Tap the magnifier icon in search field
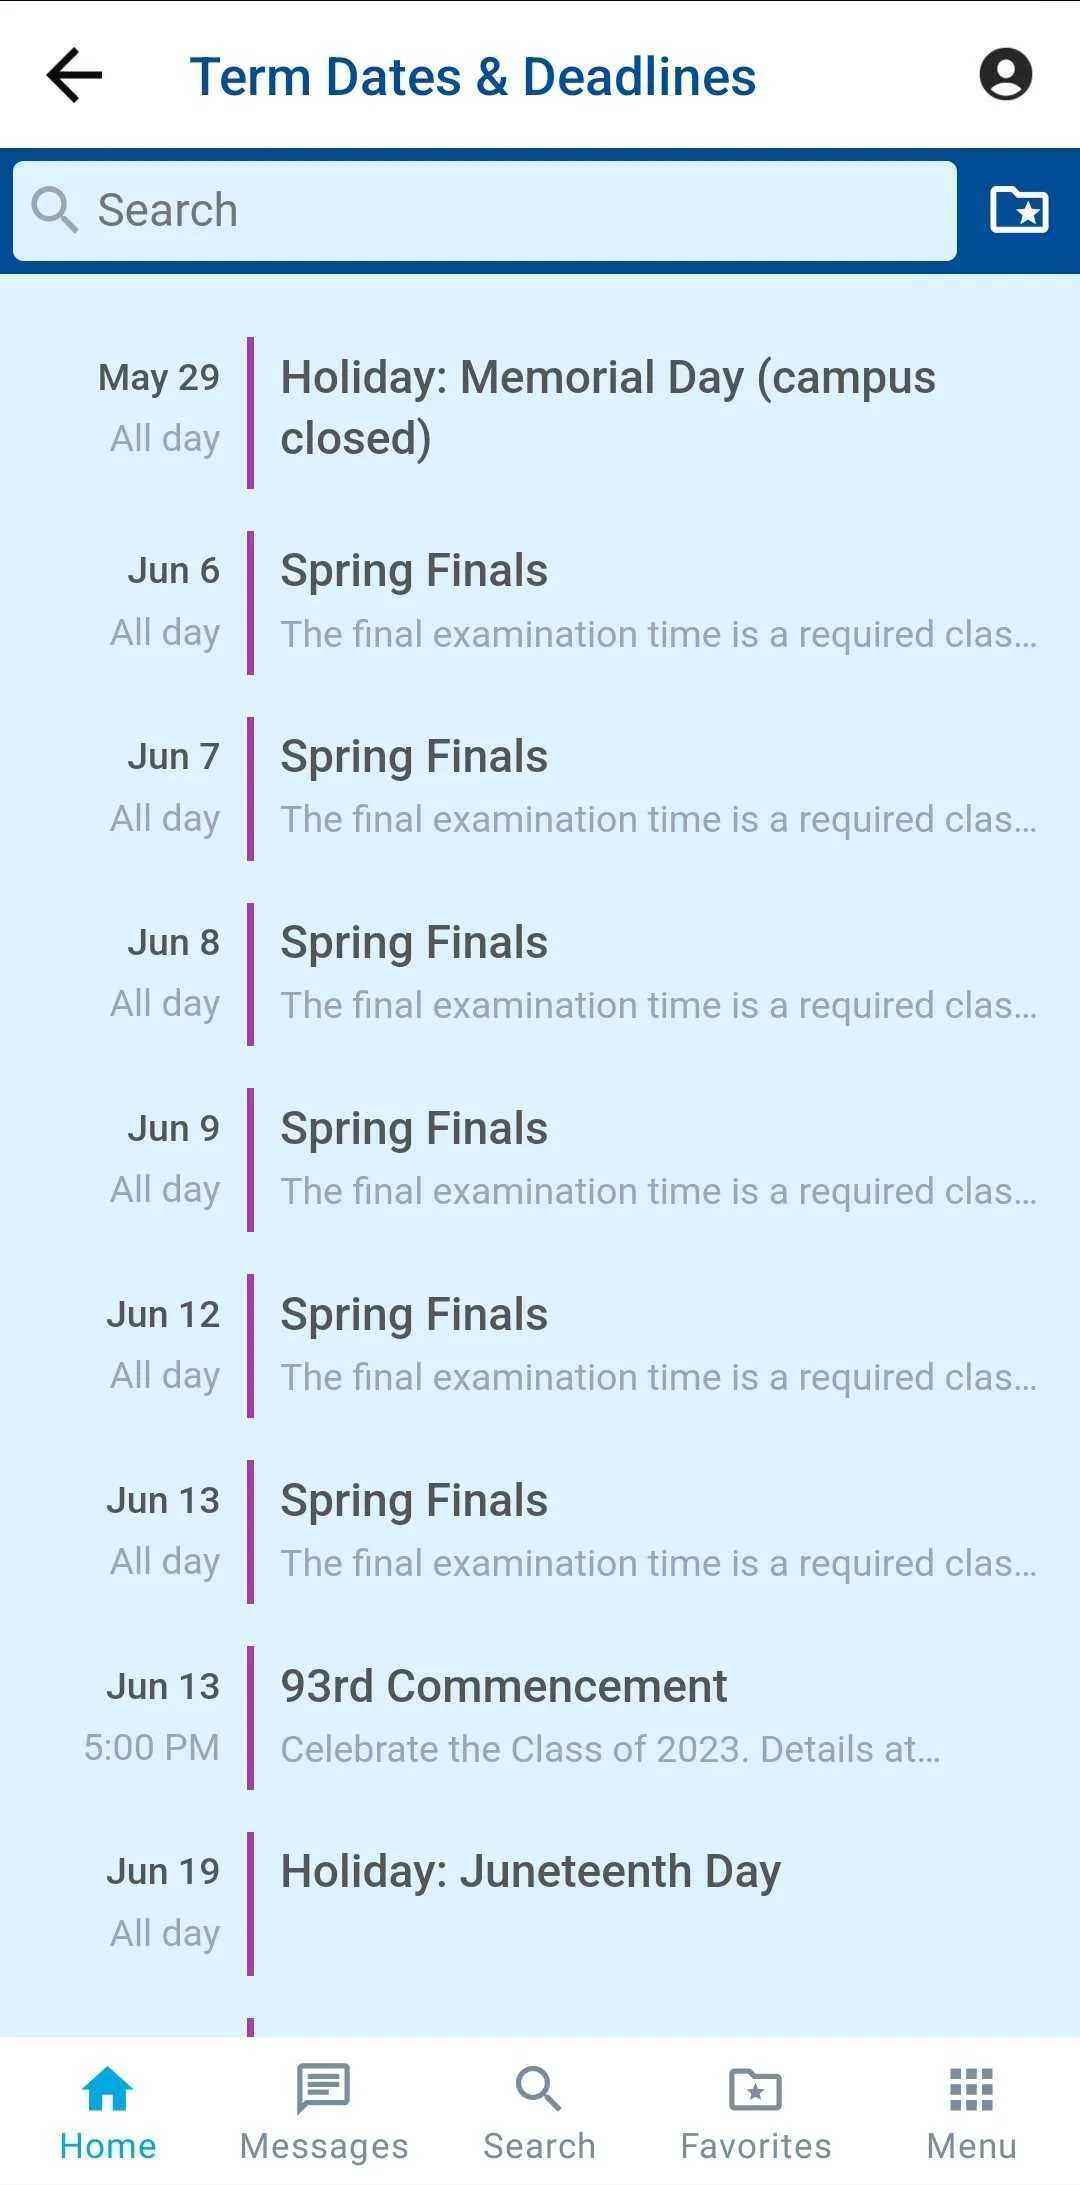 [54, 210]
